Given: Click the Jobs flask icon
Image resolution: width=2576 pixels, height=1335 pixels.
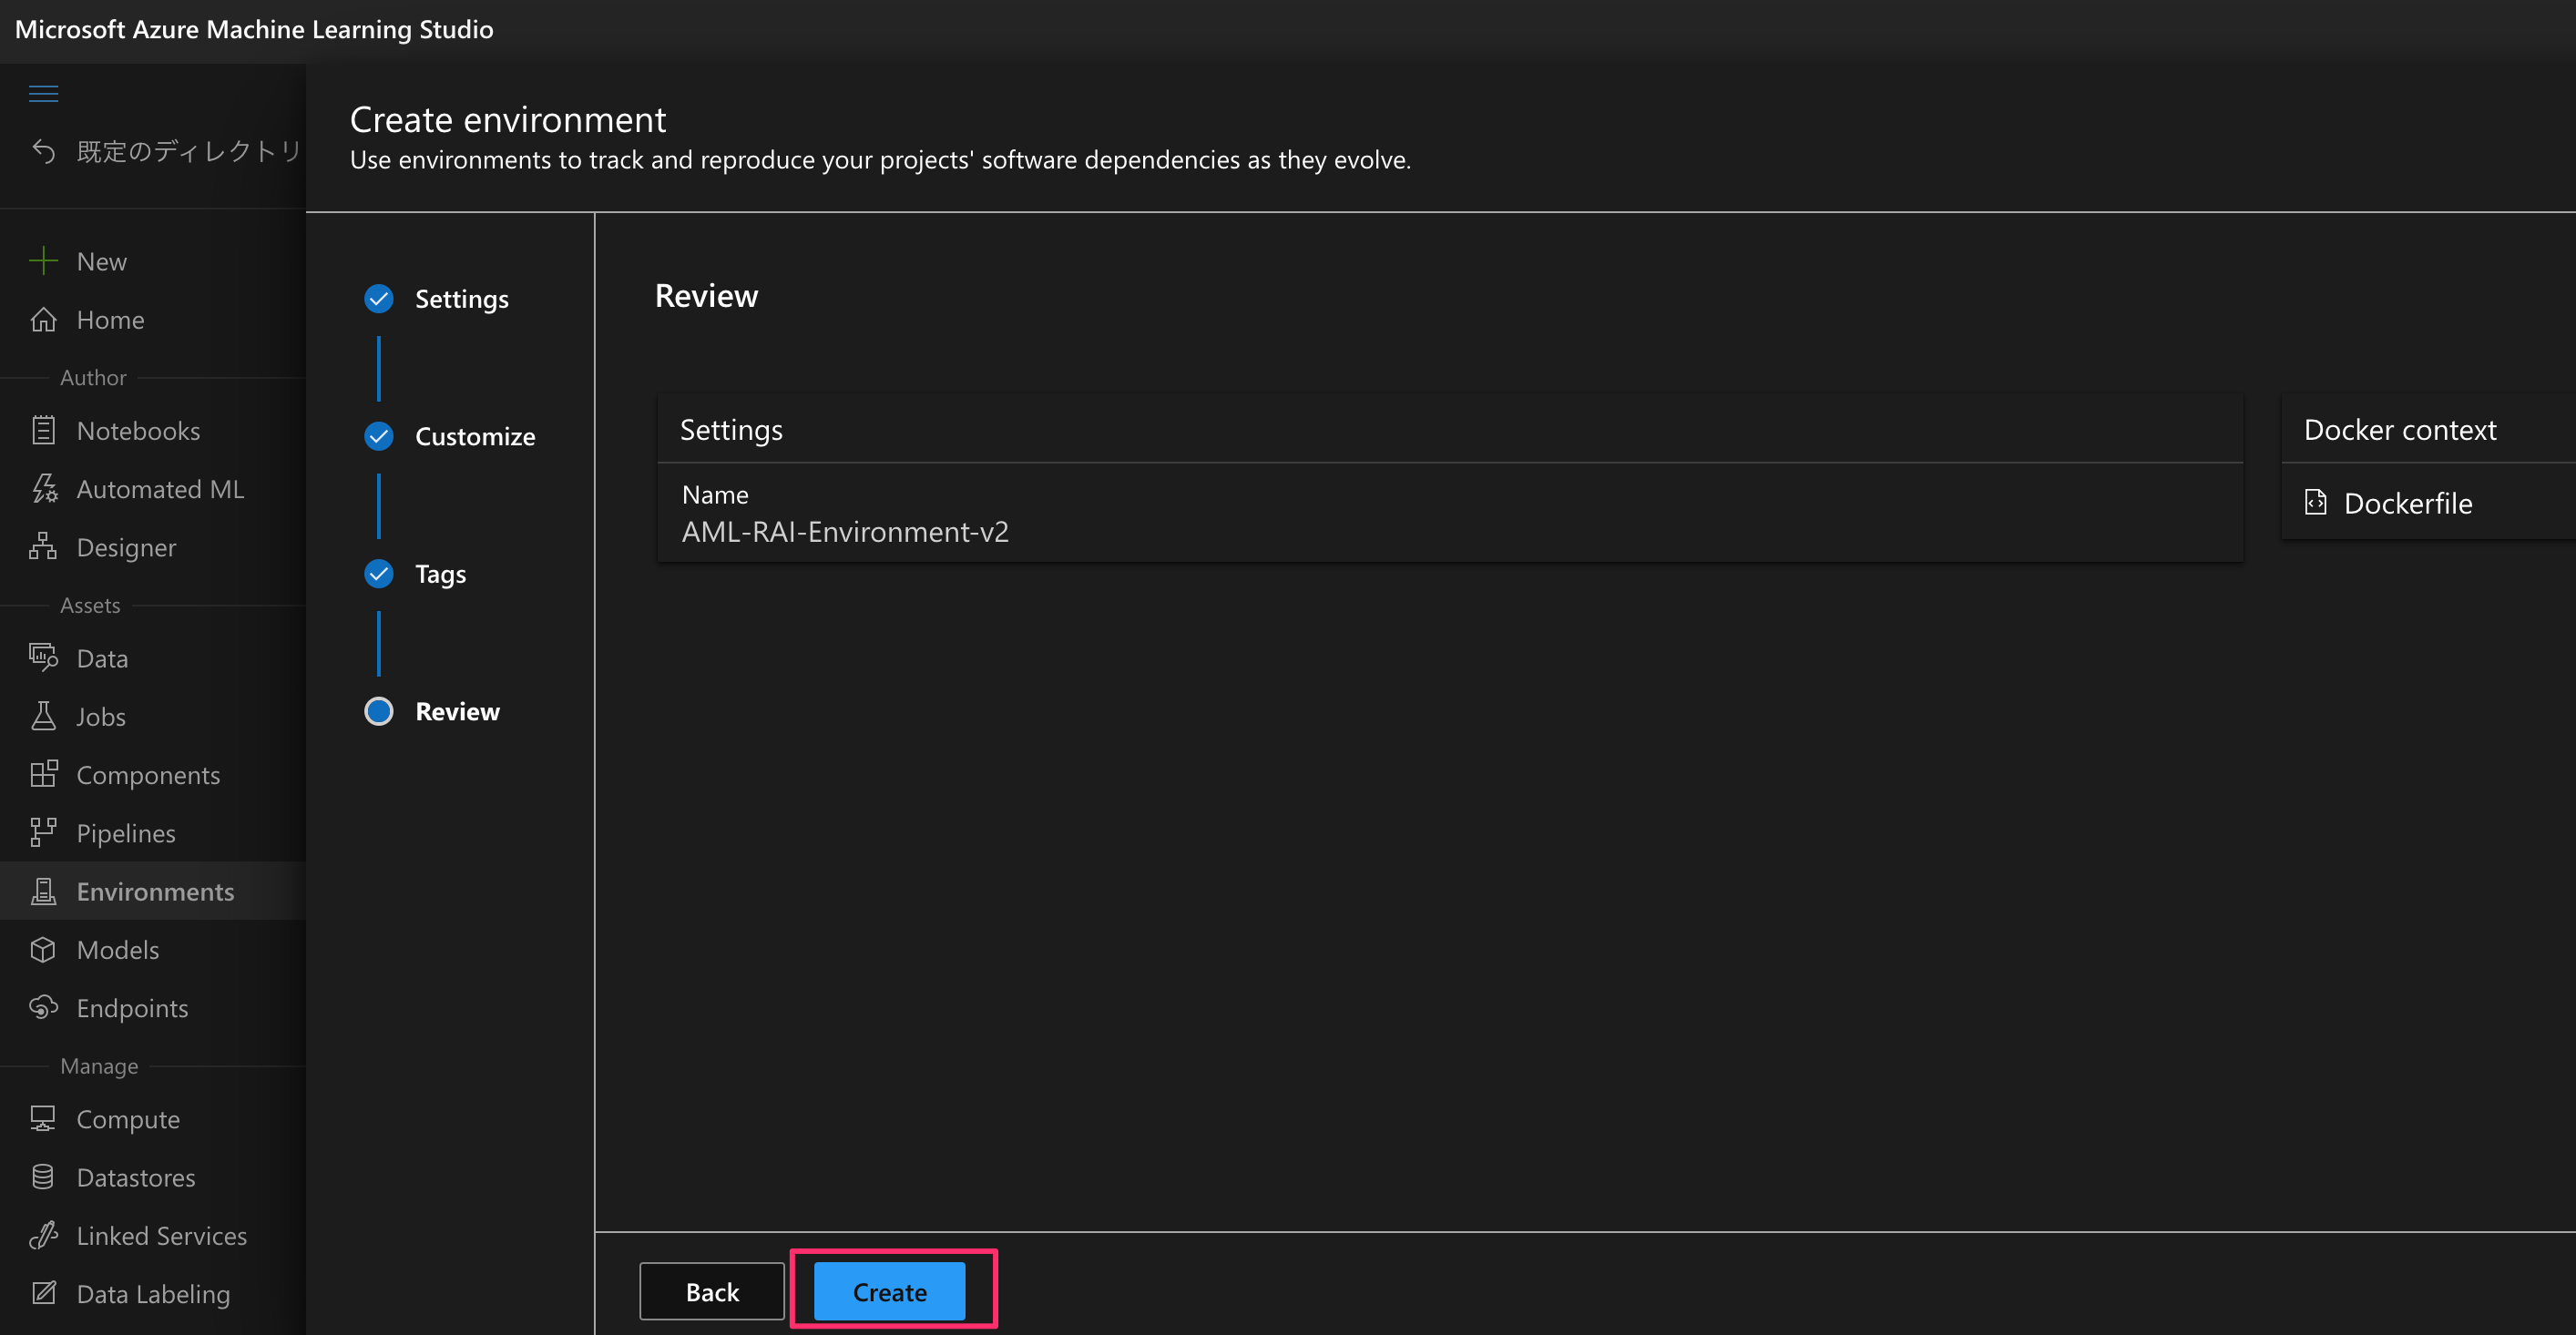Looking at the screenshot, I should coord(43,716).
